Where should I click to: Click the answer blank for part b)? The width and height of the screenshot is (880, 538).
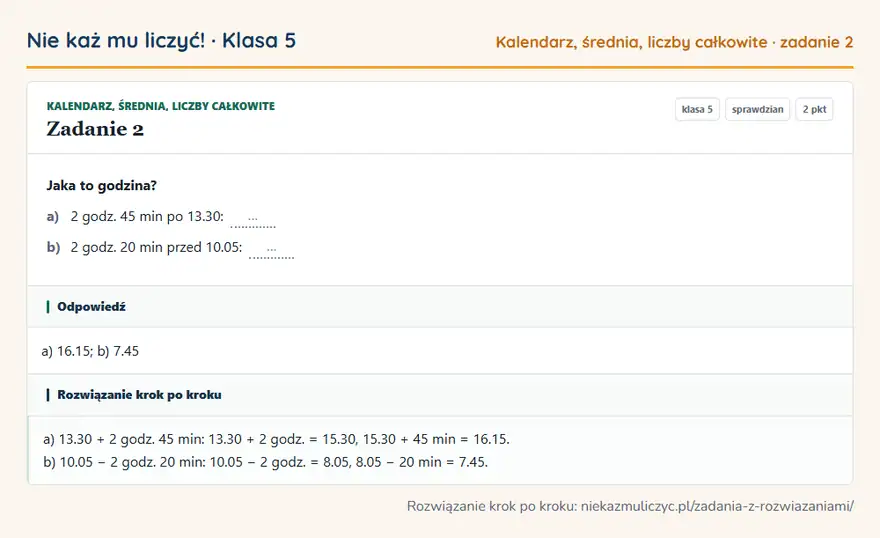[272, 250]
